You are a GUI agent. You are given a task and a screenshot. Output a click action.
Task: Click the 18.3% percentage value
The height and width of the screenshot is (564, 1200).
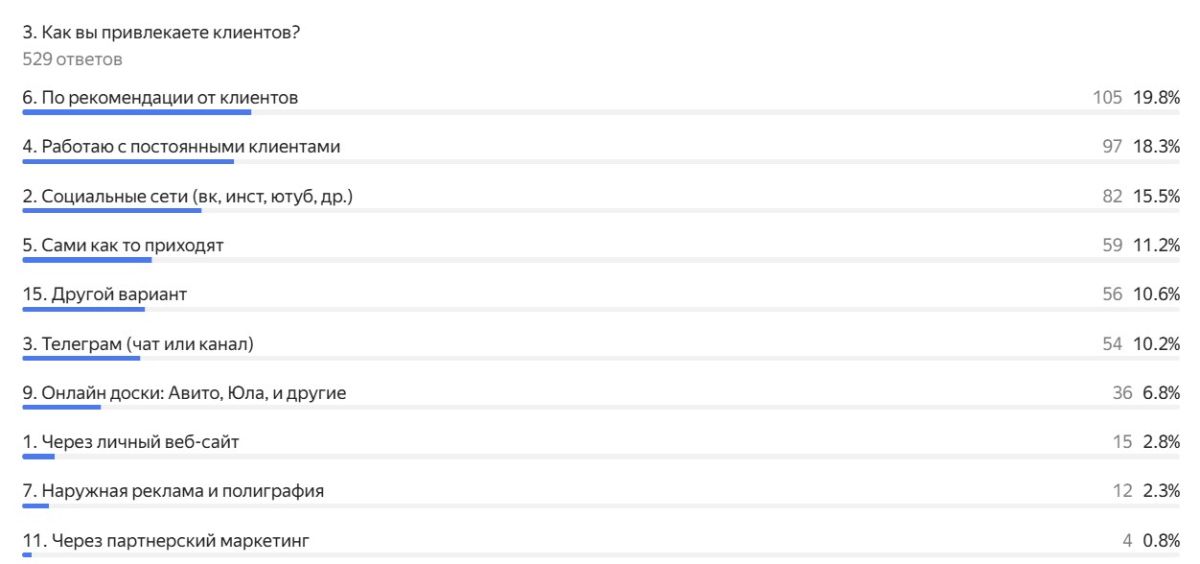coord(1157,147)
